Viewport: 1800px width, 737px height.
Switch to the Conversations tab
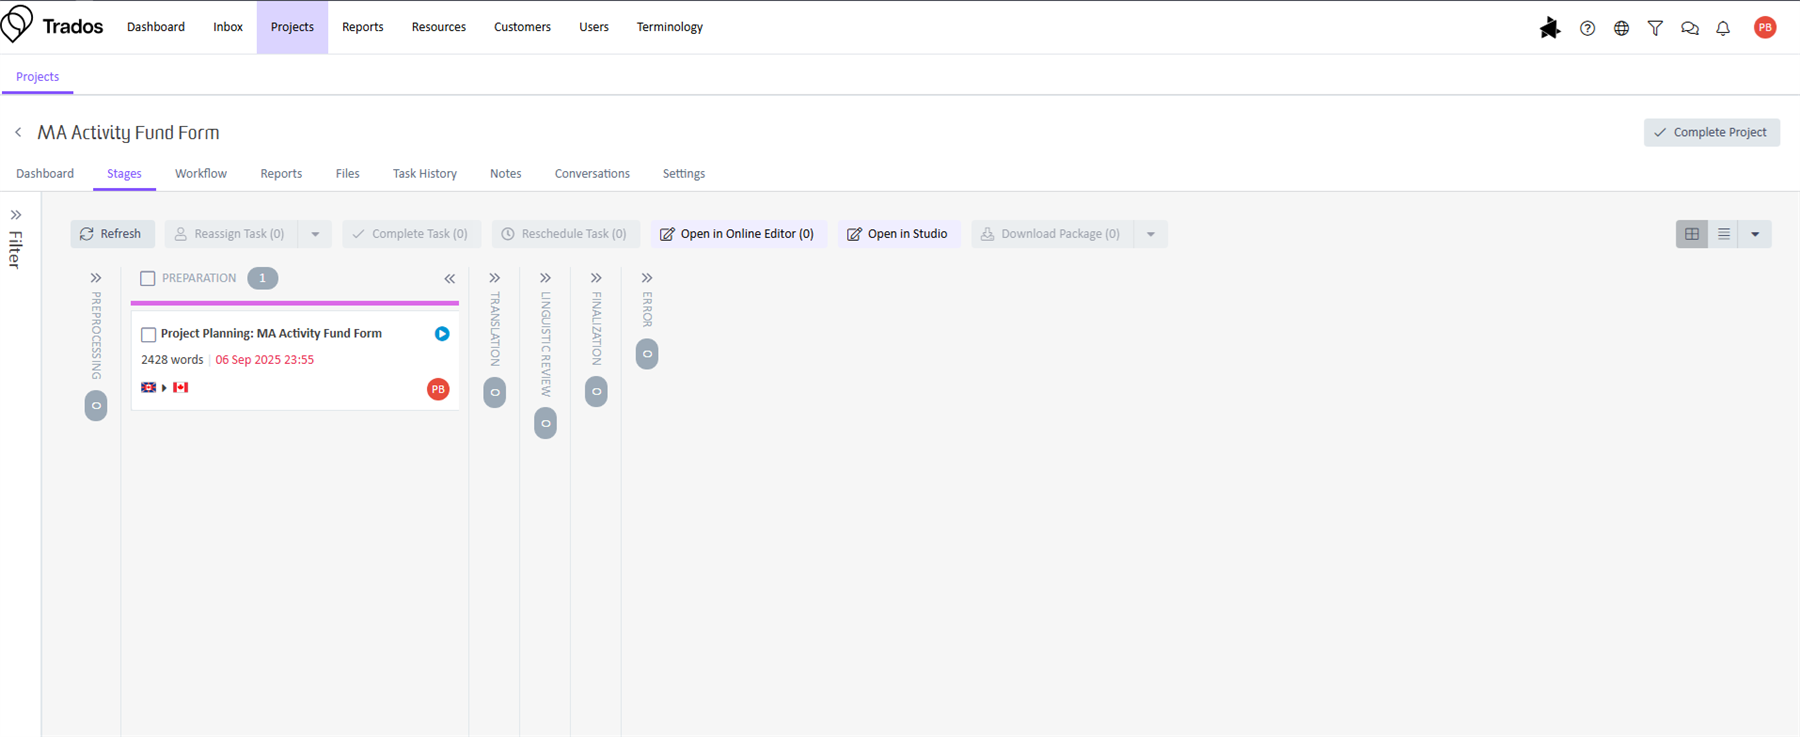tap(592, 174)
